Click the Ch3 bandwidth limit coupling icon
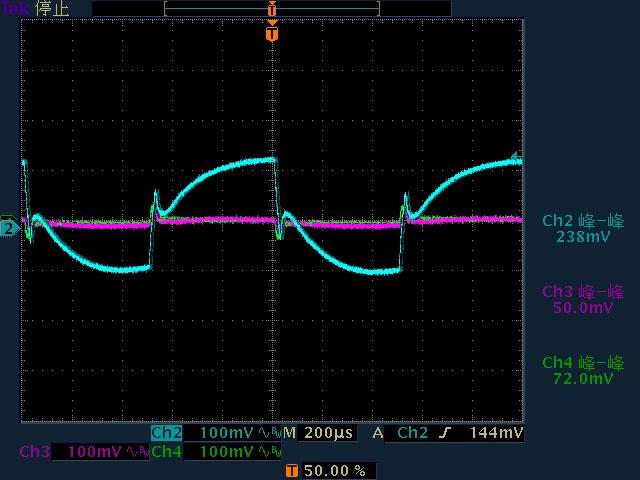Screen dimensions: 640x480 click(138, 452)
